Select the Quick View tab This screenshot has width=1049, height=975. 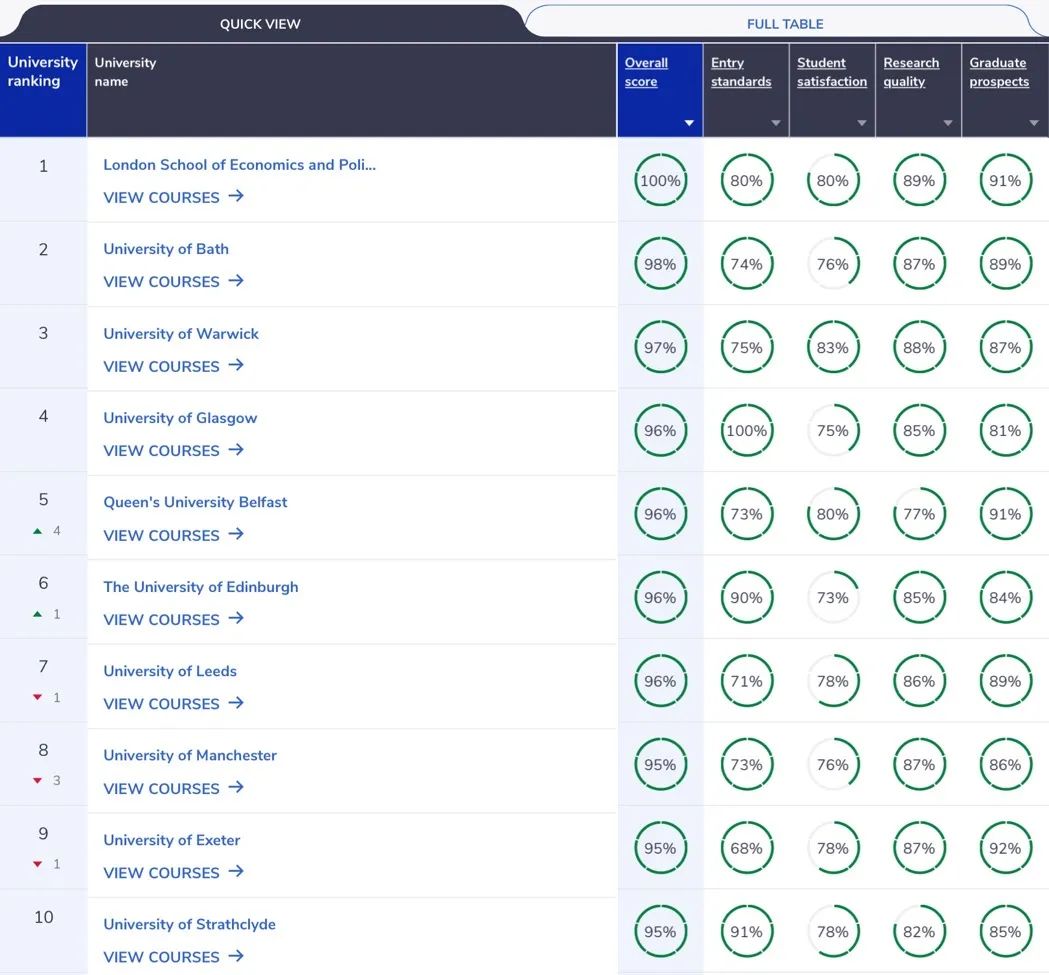tap(260, 23)
